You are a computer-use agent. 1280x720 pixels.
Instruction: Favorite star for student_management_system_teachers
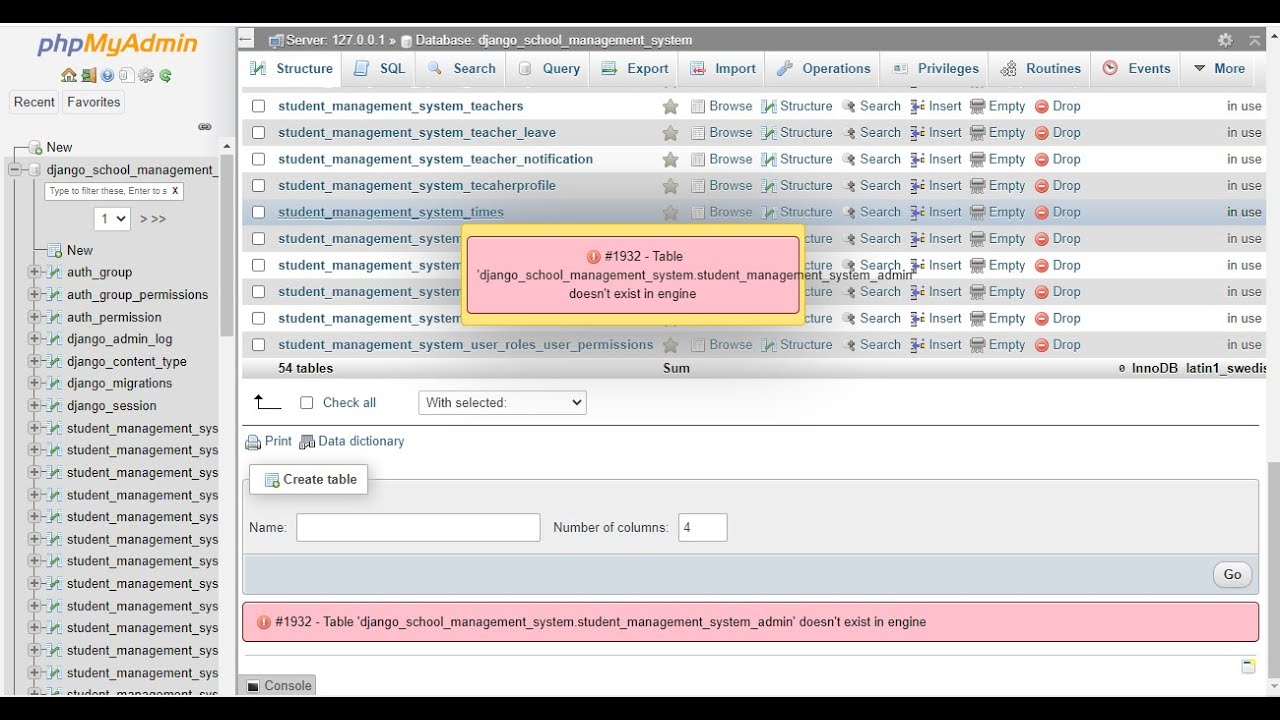(x=670, y=106)
